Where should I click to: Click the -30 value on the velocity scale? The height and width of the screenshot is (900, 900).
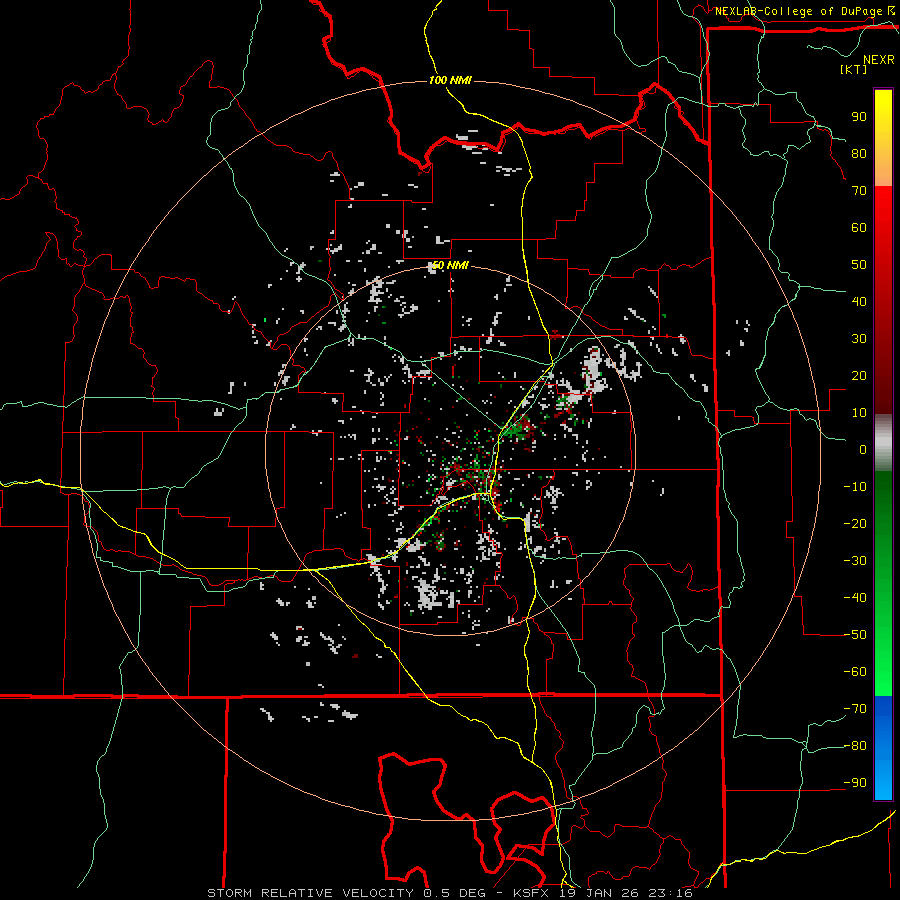click(x=855, y=561)
